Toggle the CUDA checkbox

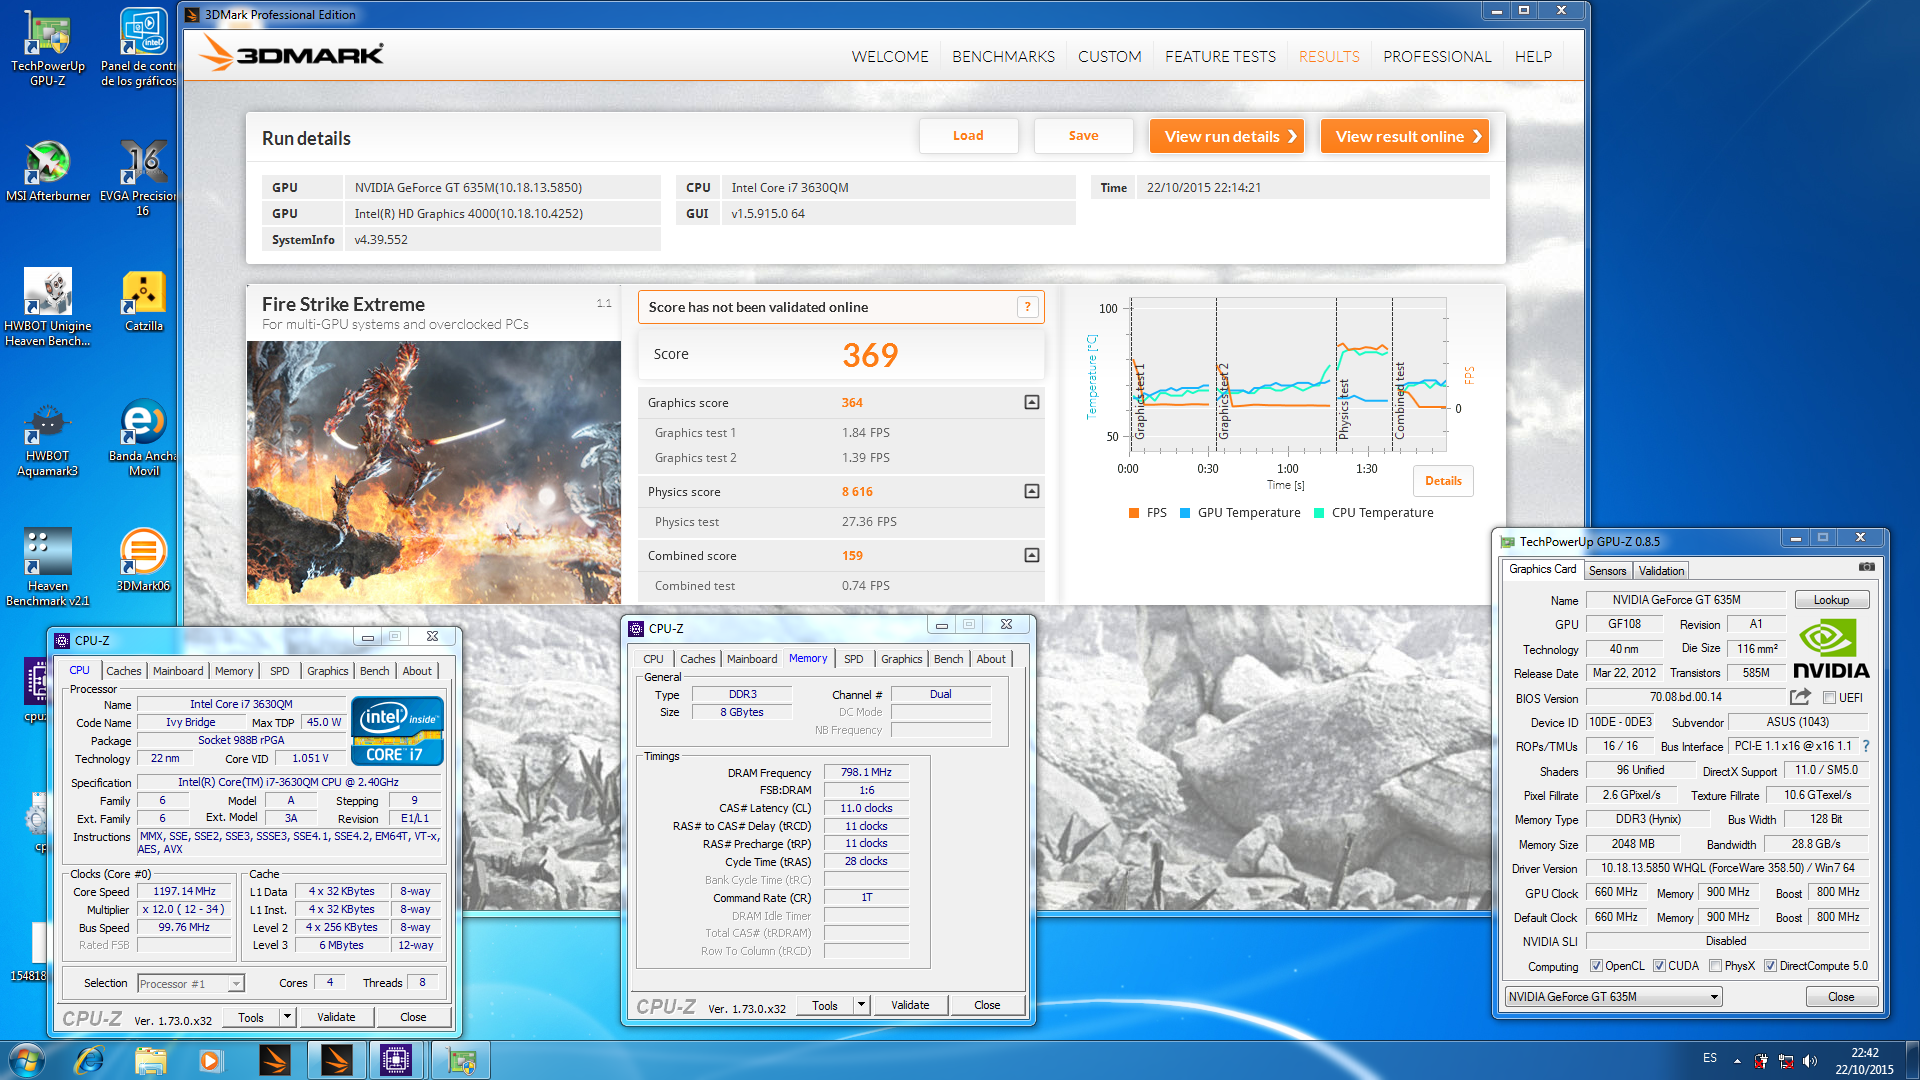(x=1659, y=966)
